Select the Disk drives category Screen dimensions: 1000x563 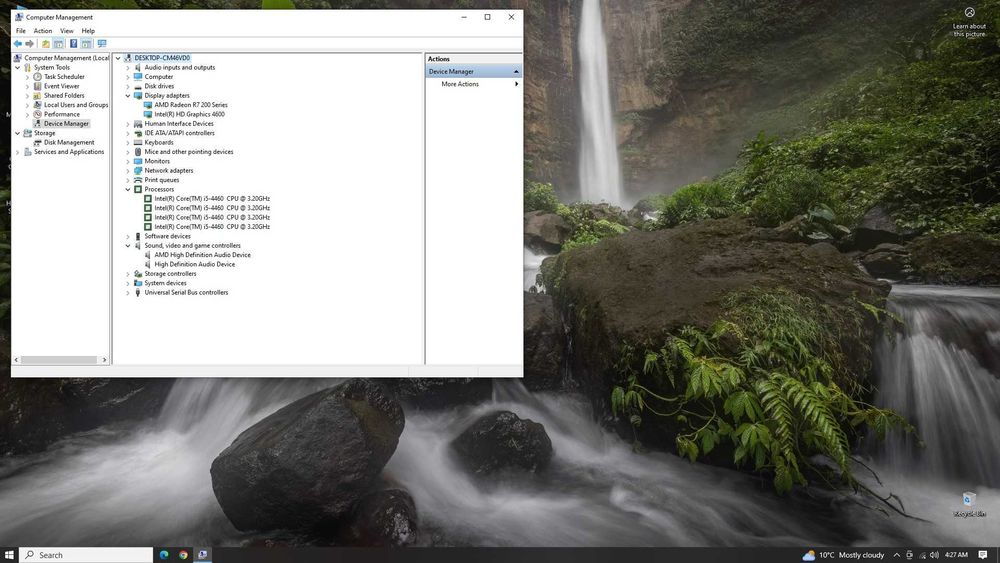coord(159,86)
